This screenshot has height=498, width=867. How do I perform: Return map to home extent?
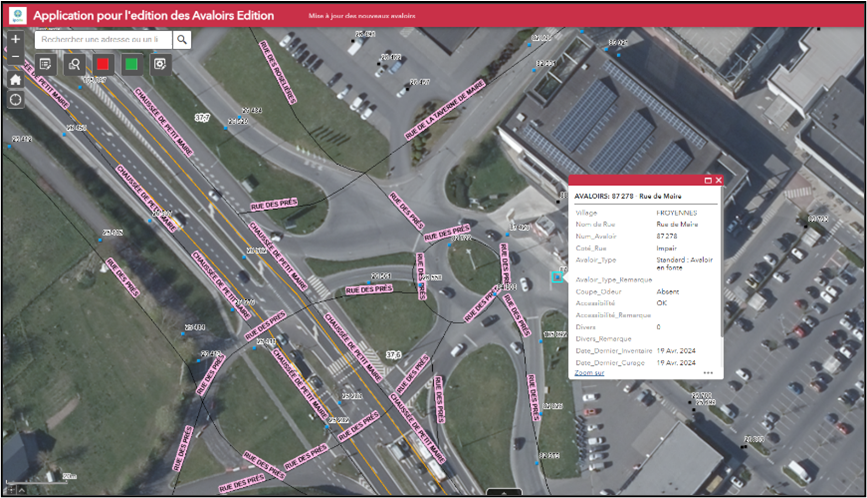click(x=15, y=79)
